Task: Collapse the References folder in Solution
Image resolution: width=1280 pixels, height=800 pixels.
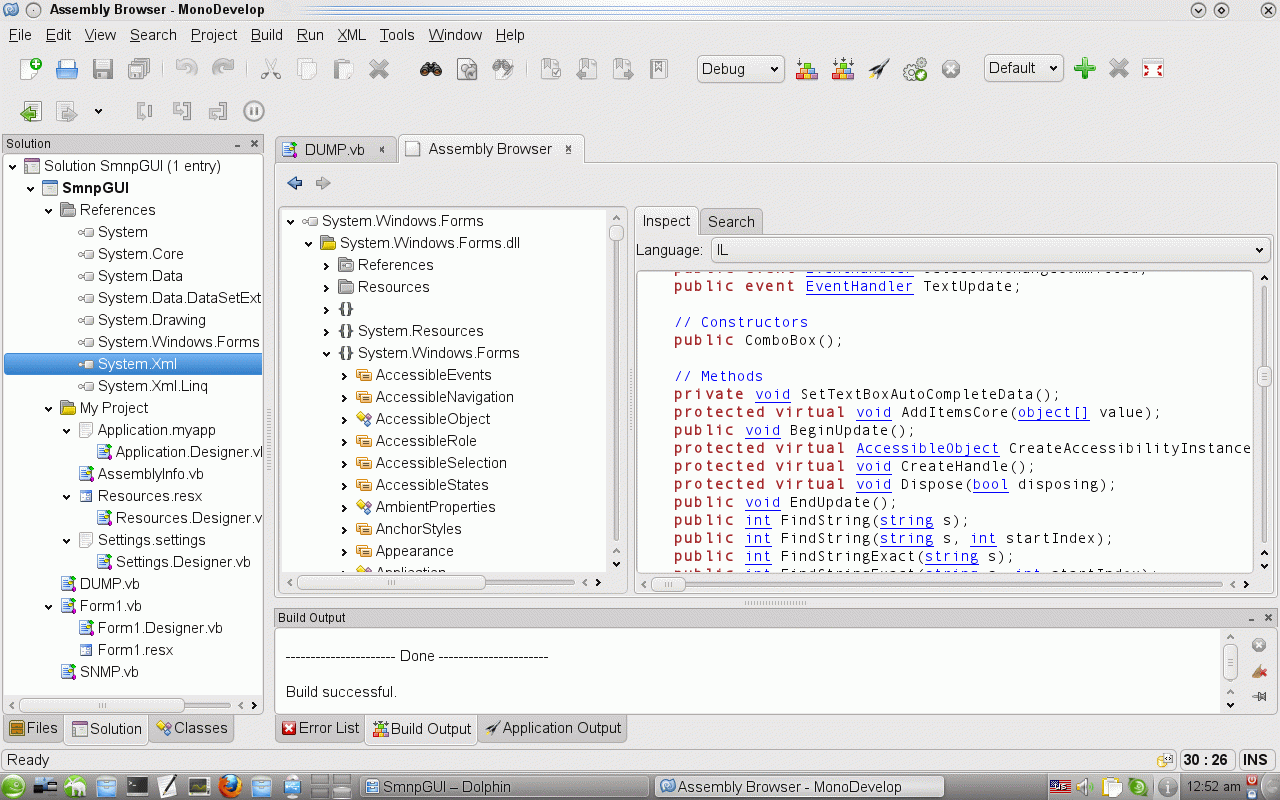Action: pyautogui.click(x=49, y=210)
